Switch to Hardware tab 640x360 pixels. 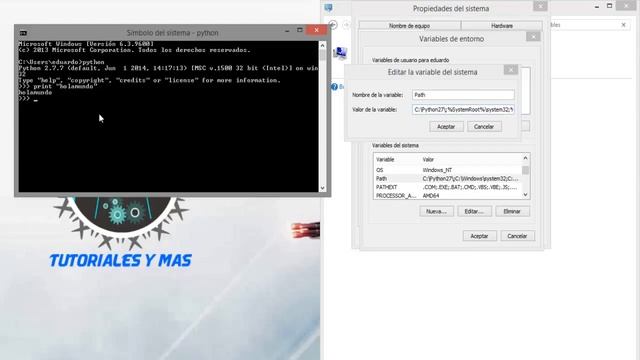pos(502,26)
